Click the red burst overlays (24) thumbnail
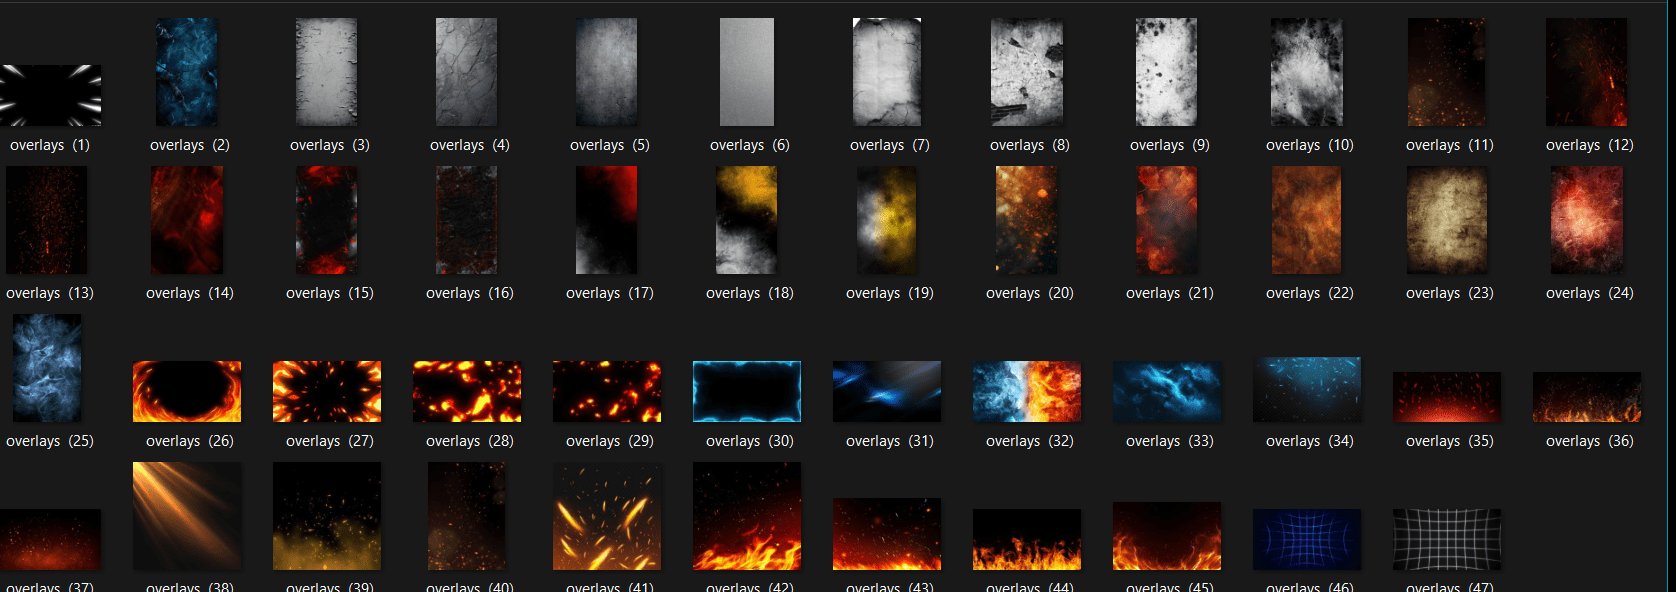 coord(1587,220)
